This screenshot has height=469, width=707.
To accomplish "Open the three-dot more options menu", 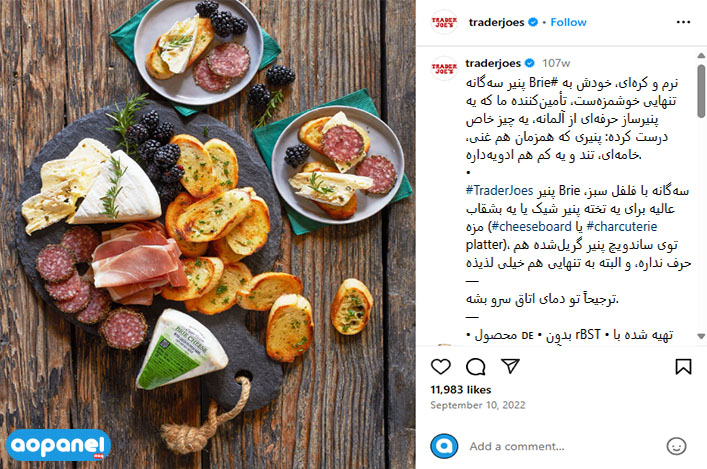I will click(683, 22).
